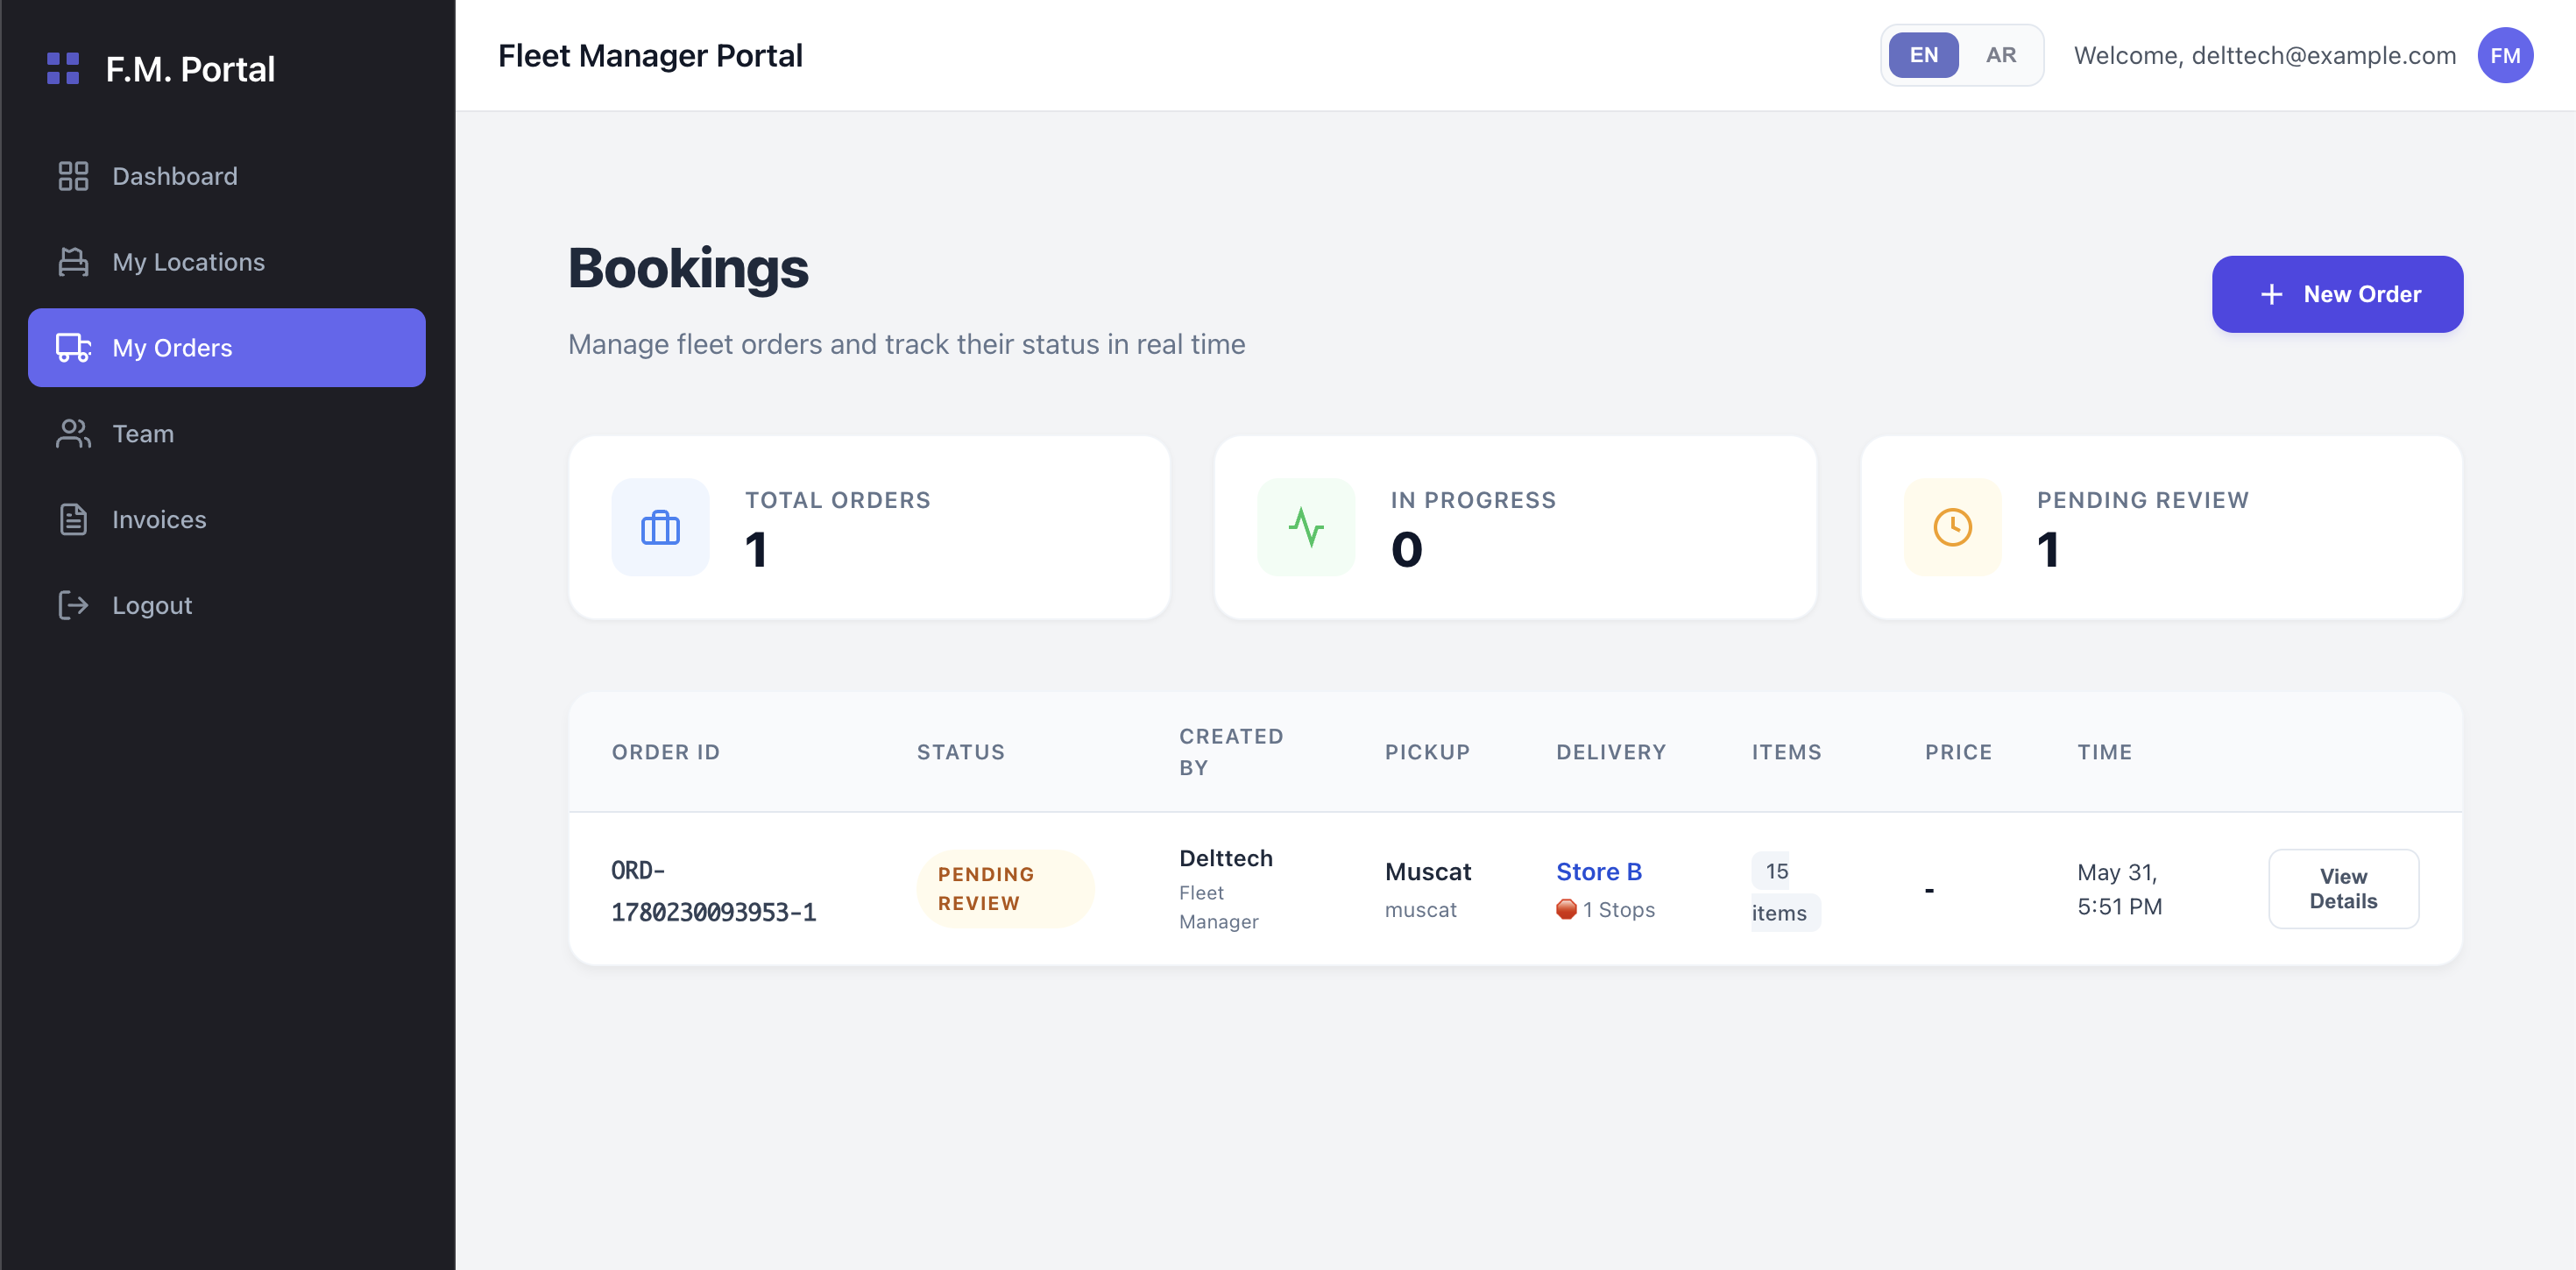Click the PICKUP column header
This screenshot has width=2576, height=1270.
tap(1427, 752)
